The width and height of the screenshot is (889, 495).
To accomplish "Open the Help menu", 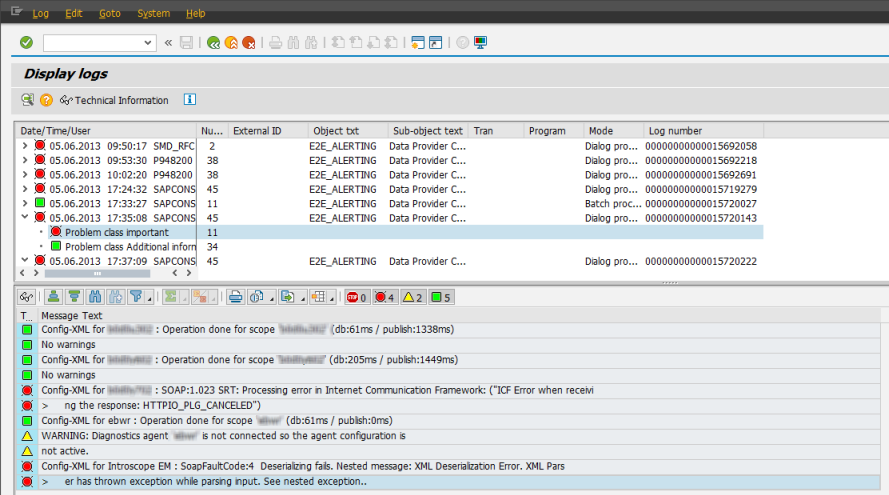I will [196, 13].
